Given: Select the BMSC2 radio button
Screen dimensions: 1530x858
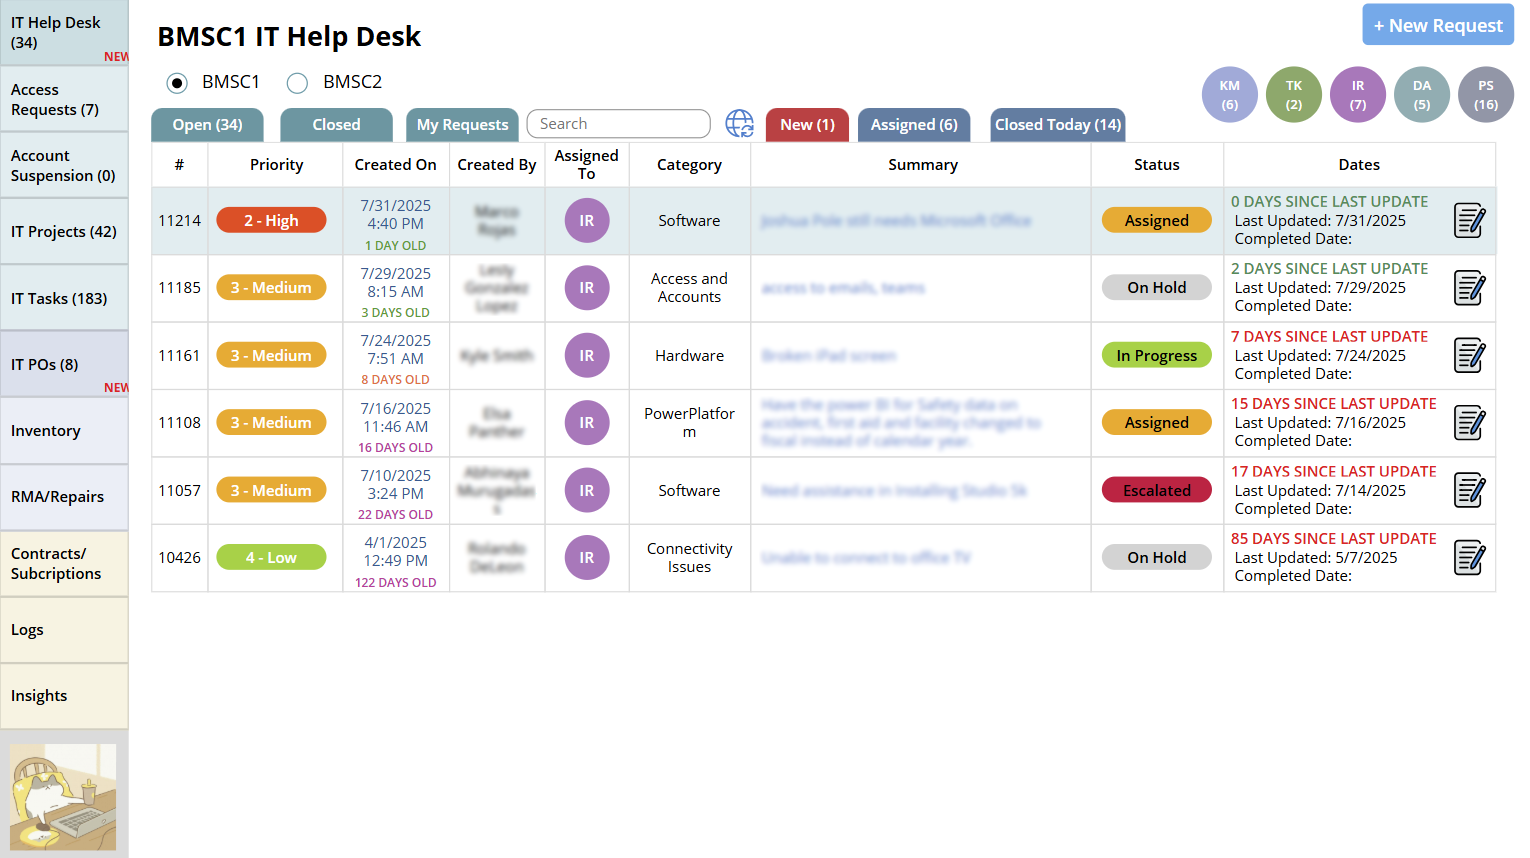Looking at the screenshot, I should 297,83.
